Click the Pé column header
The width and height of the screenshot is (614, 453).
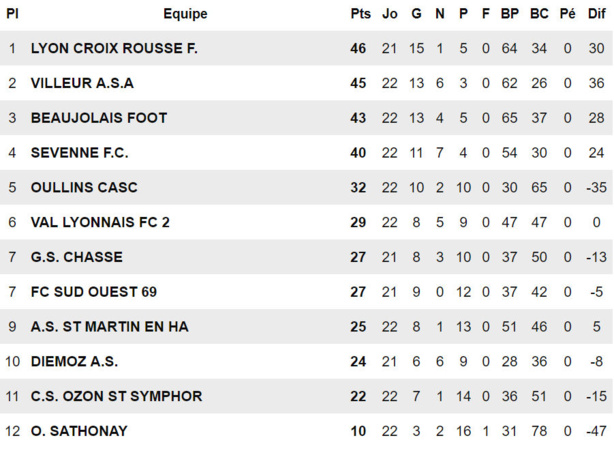(x=567, y=14)
